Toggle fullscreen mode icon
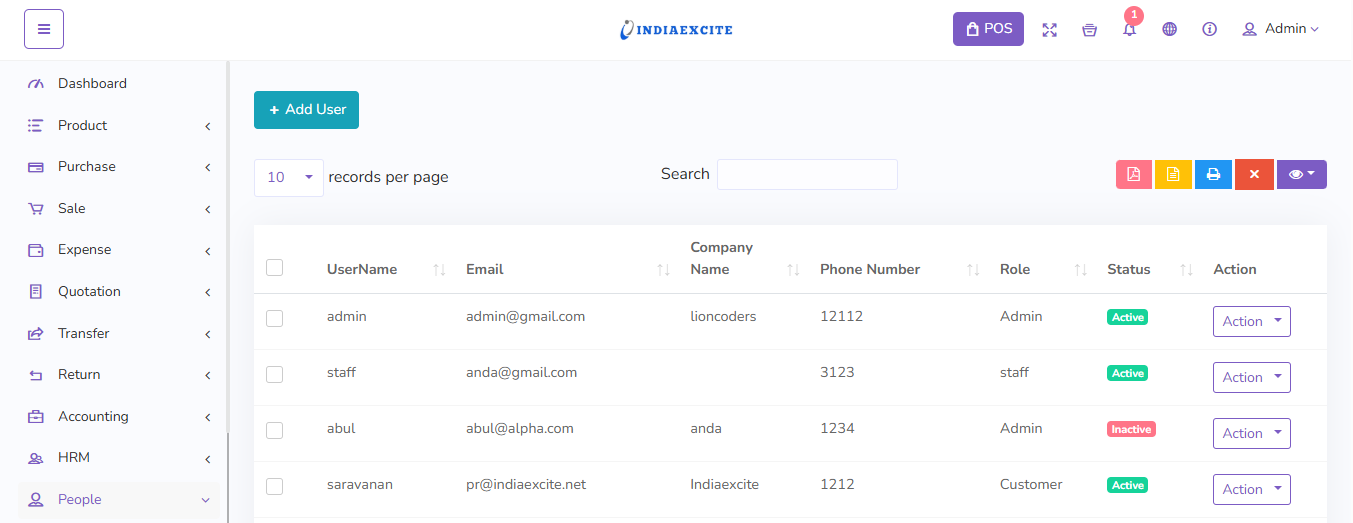This screenshot has height=523, width=1353. coord(1049,30)
